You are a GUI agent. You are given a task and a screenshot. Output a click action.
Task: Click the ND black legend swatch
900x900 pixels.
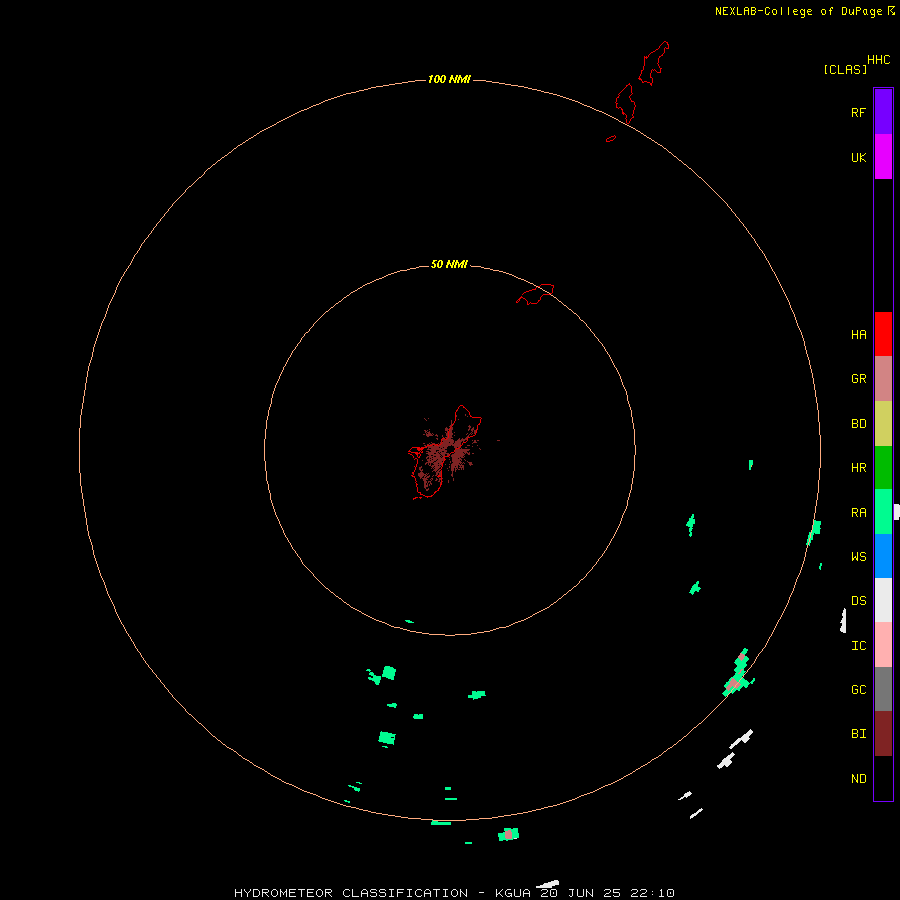(883, 778)
